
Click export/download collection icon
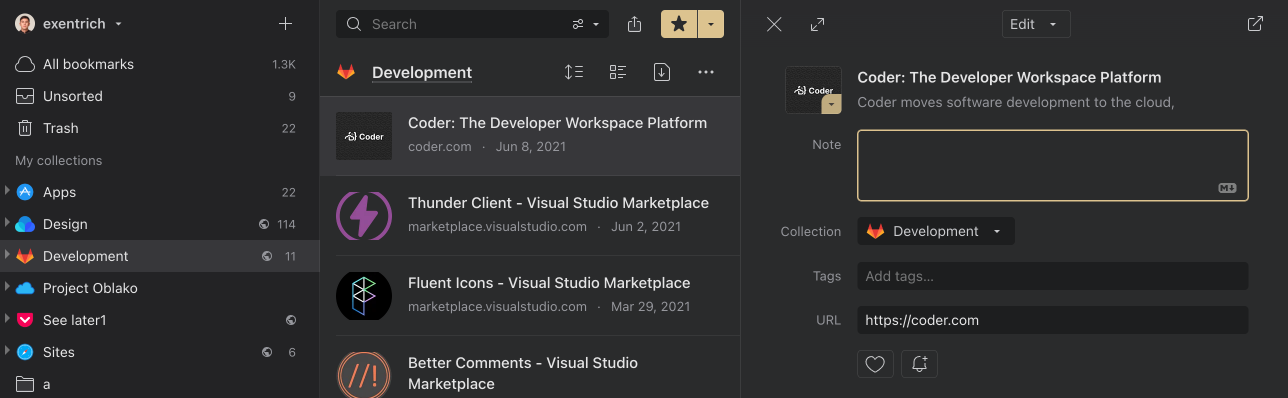661,72
